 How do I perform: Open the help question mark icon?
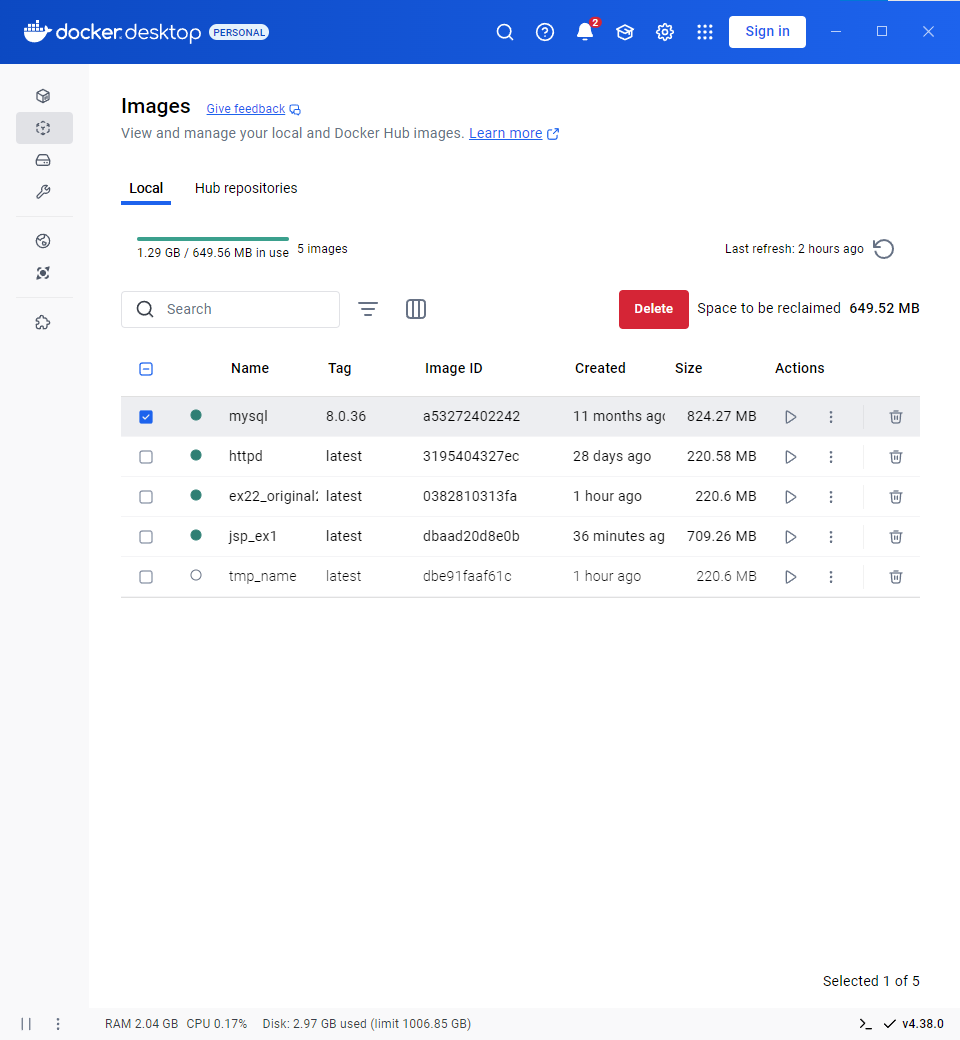point(545,32)
